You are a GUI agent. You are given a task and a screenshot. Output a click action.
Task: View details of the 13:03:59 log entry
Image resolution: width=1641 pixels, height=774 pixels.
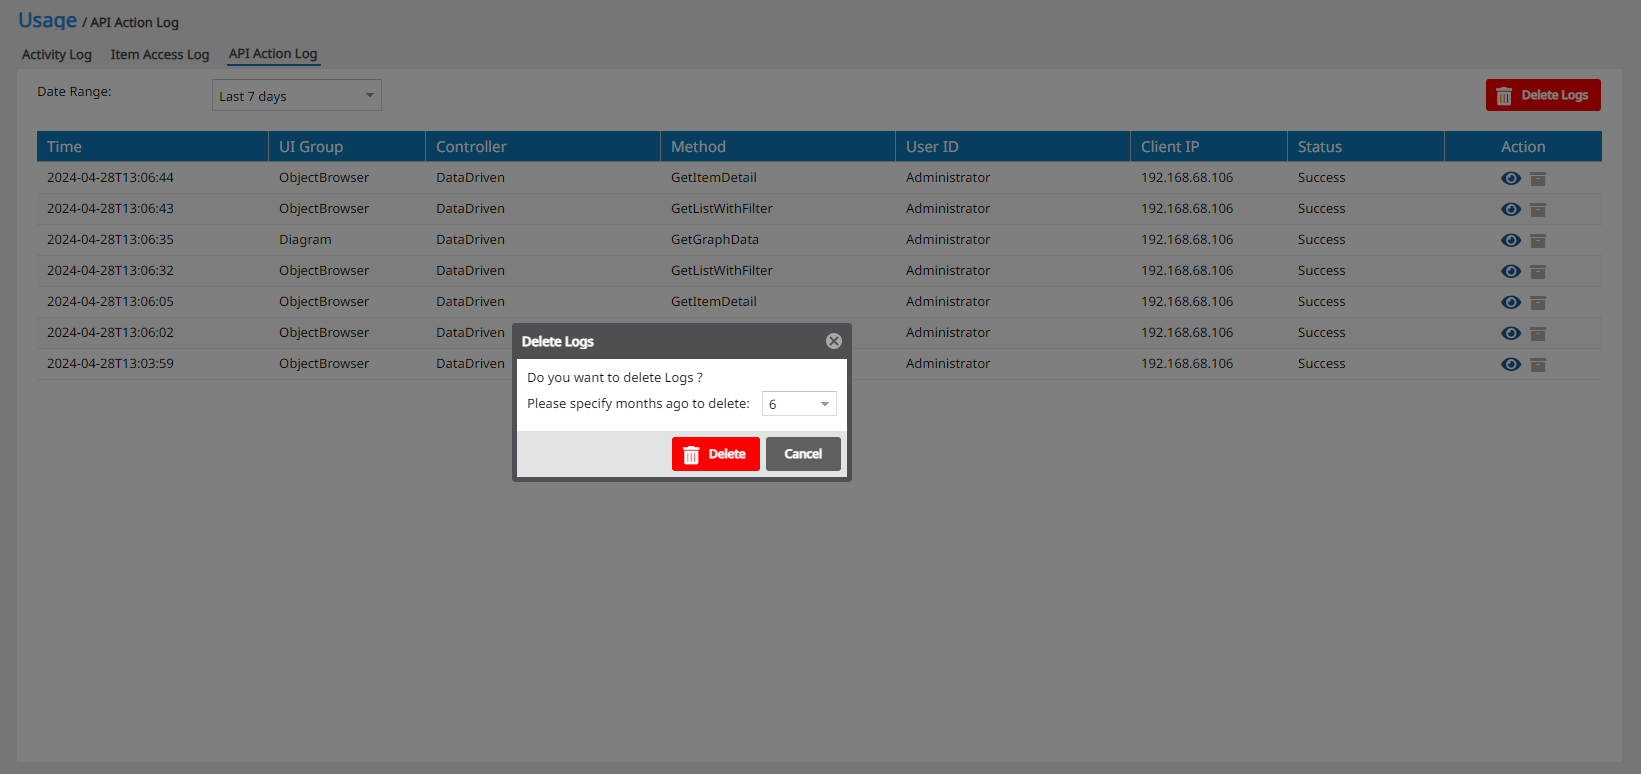(x=1511, y=364)
